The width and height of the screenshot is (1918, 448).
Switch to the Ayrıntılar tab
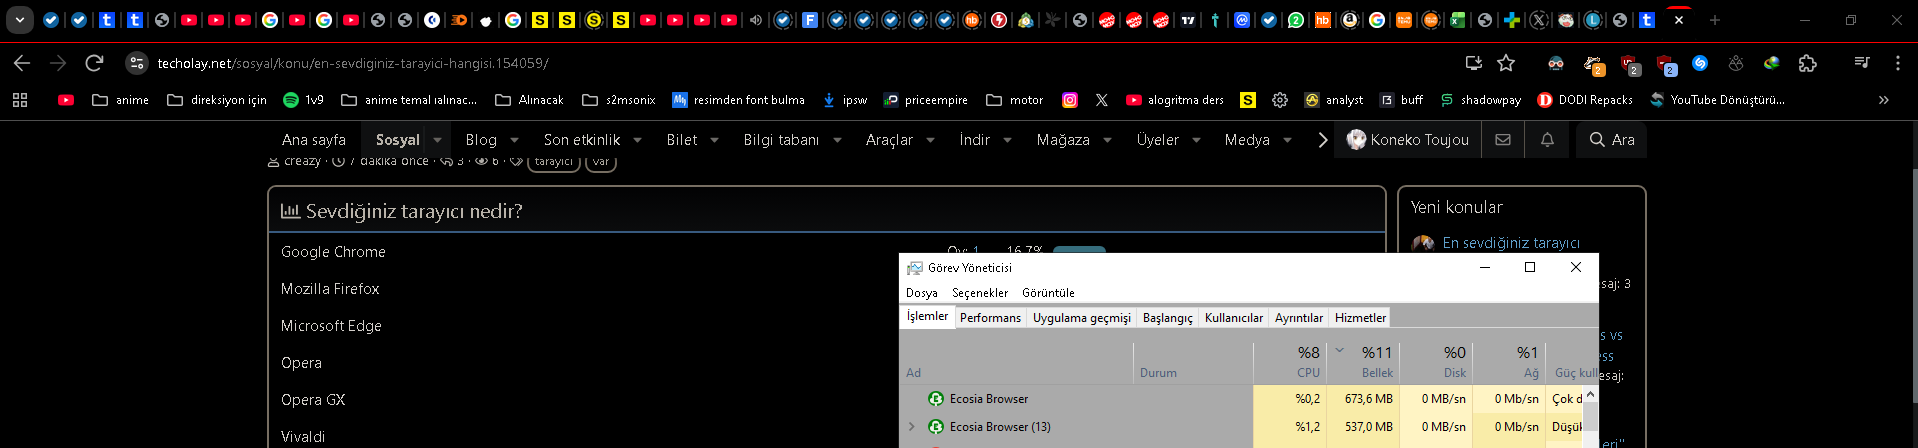coord(1299,318)
